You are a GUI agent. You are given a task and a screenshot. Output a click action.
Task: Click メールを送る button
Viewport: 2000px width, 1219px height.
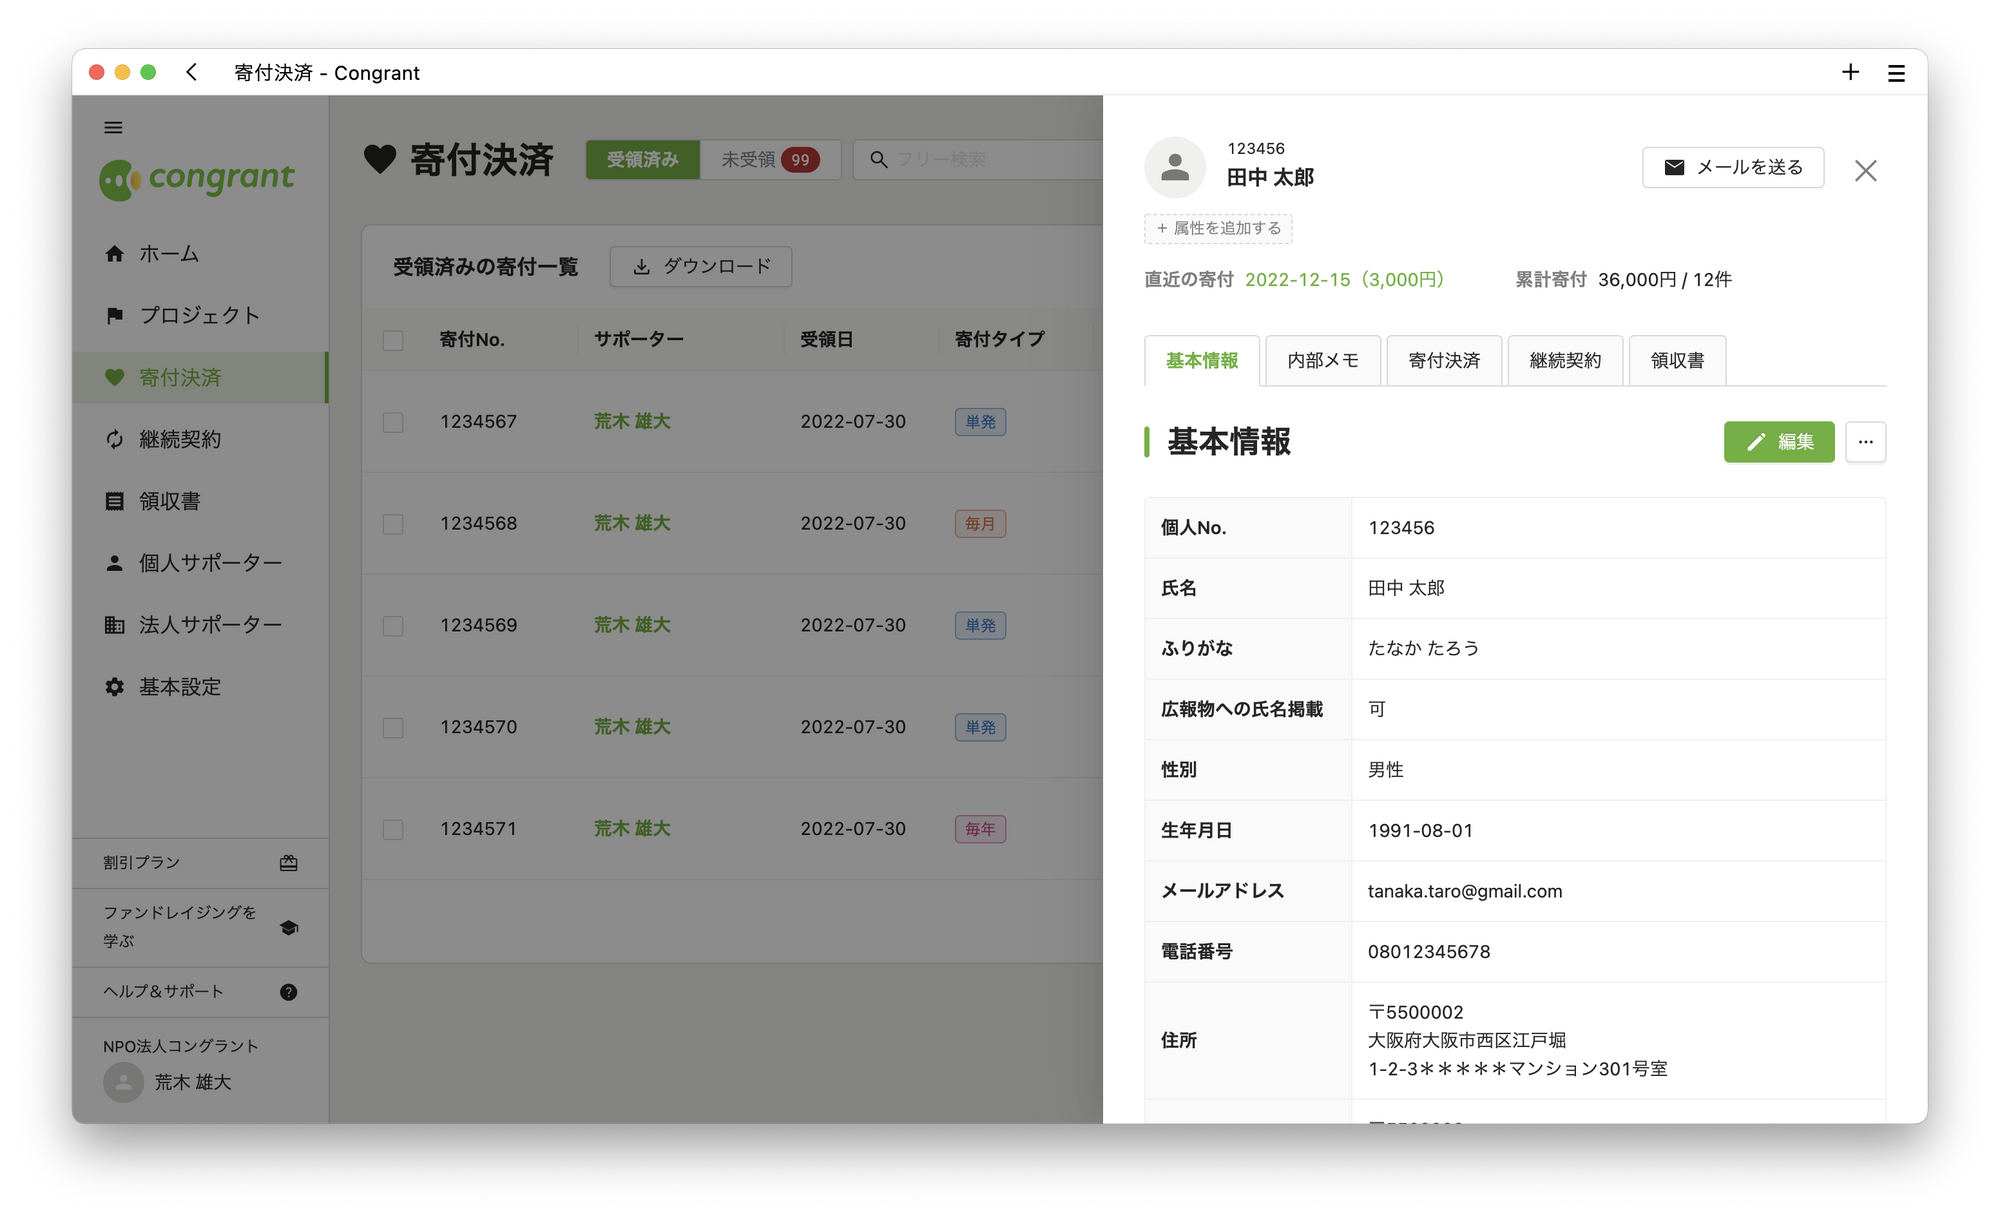click(1733, 167)
